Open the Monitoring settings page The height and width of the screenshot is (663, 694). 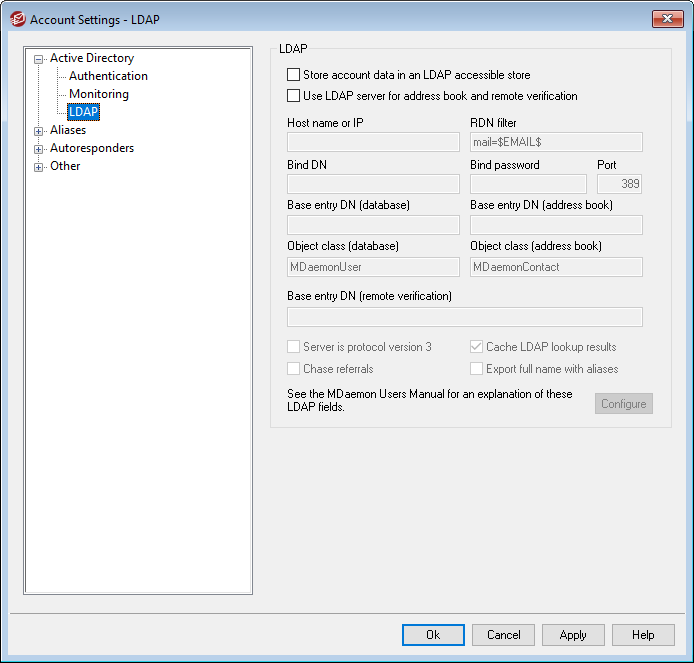coord(98,94)
